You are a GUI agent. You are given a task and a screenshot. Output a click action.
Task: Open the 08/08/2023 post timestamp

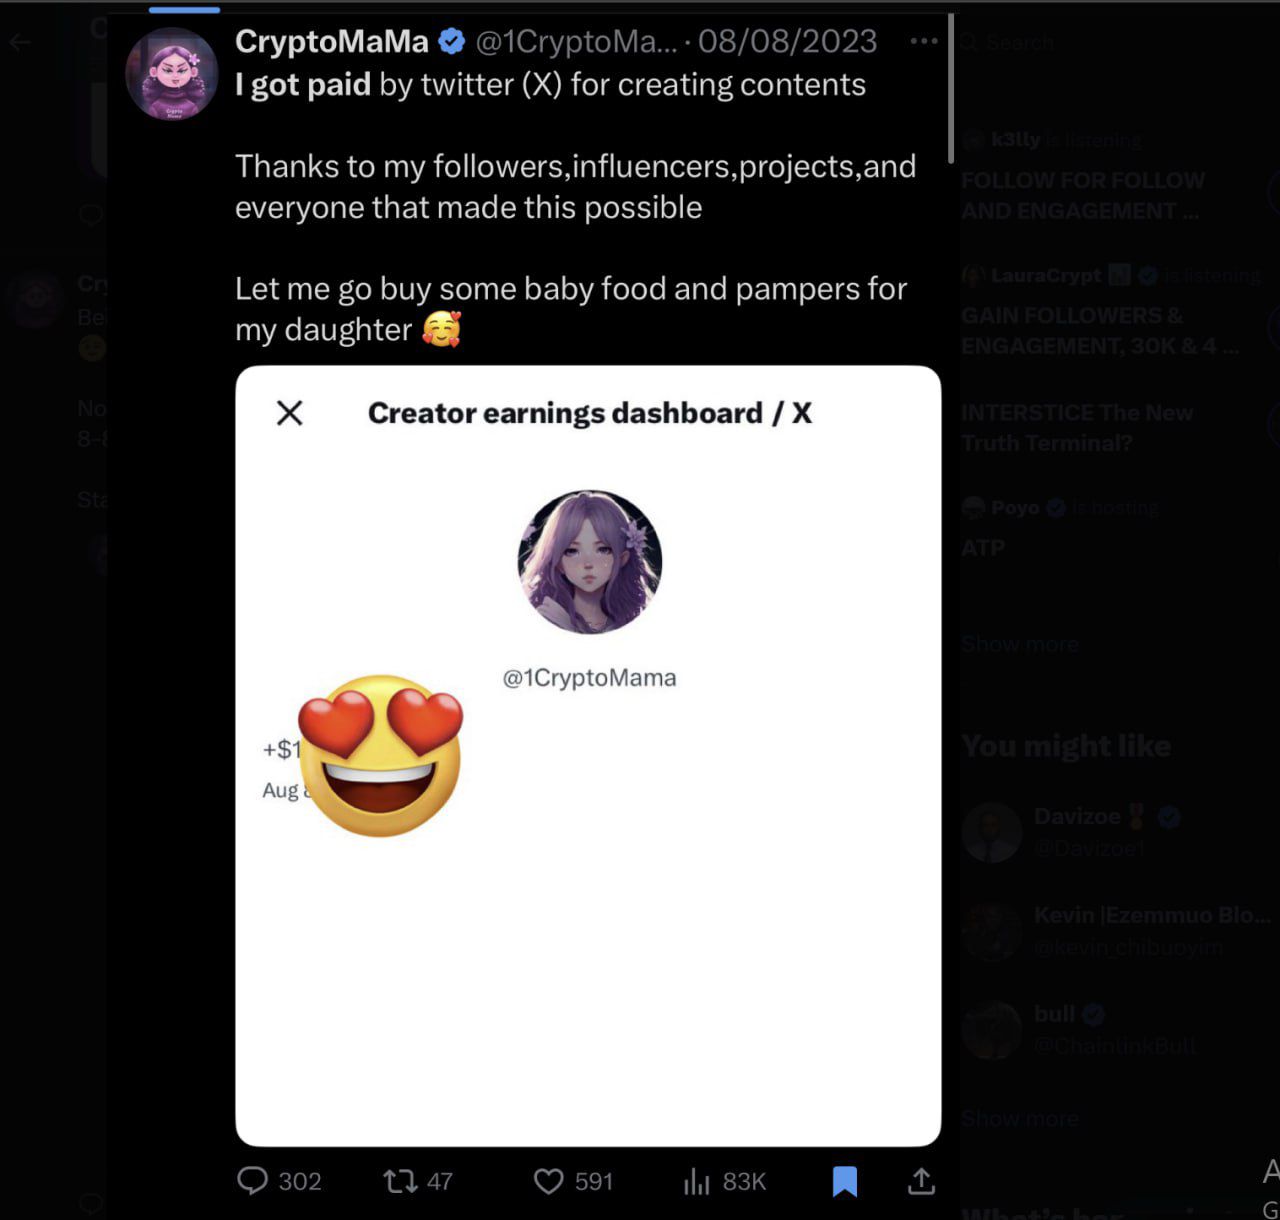coord(787,41)
